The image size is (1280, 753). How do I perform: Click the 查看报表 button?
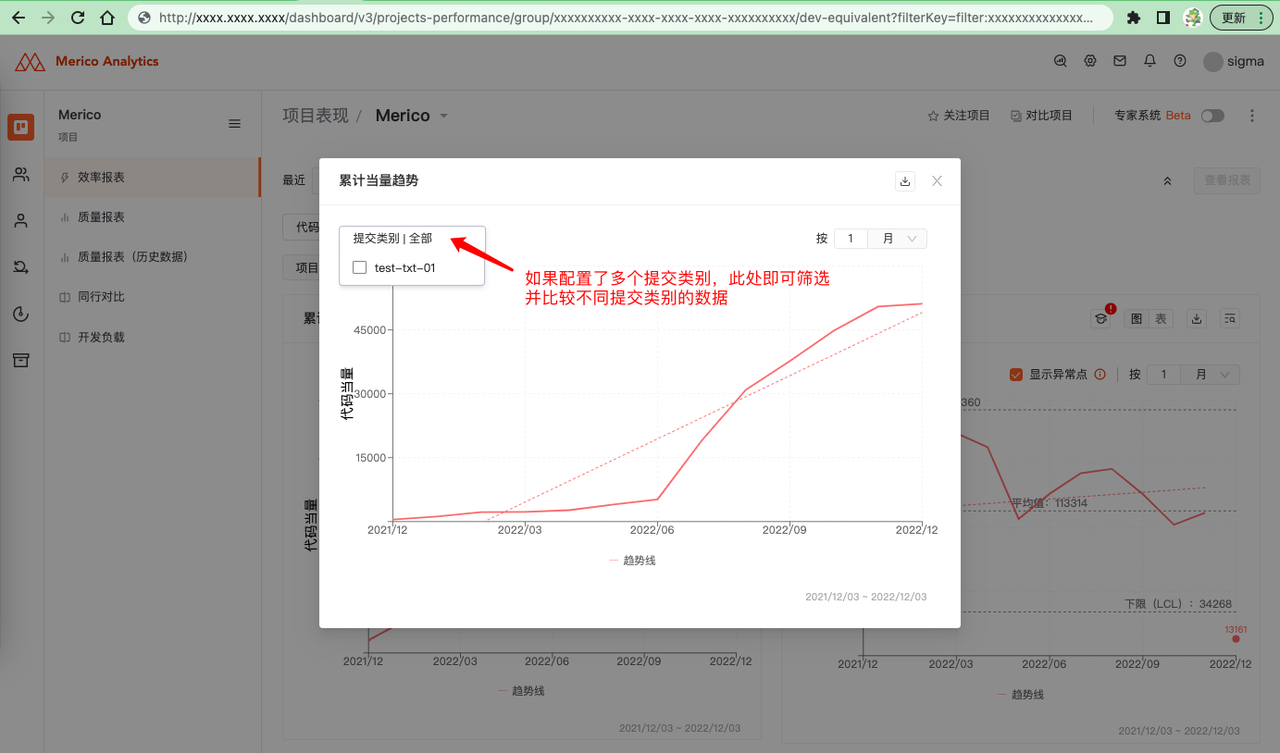coord(1227,181)
